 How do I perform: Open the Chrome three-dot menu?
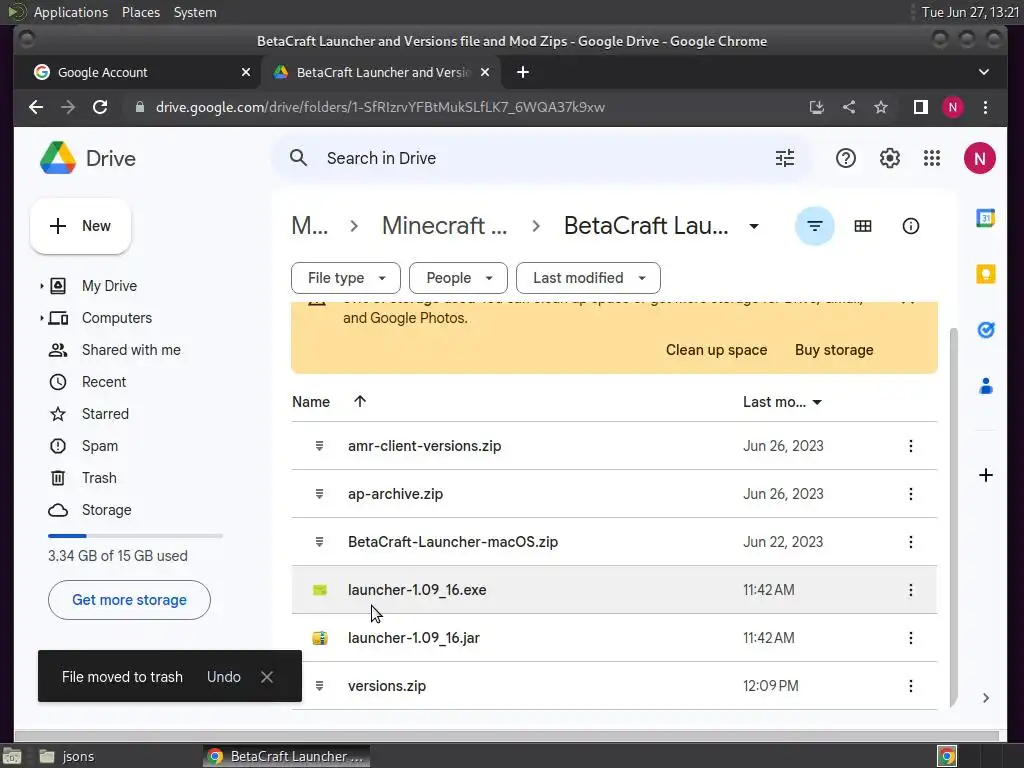985,107
